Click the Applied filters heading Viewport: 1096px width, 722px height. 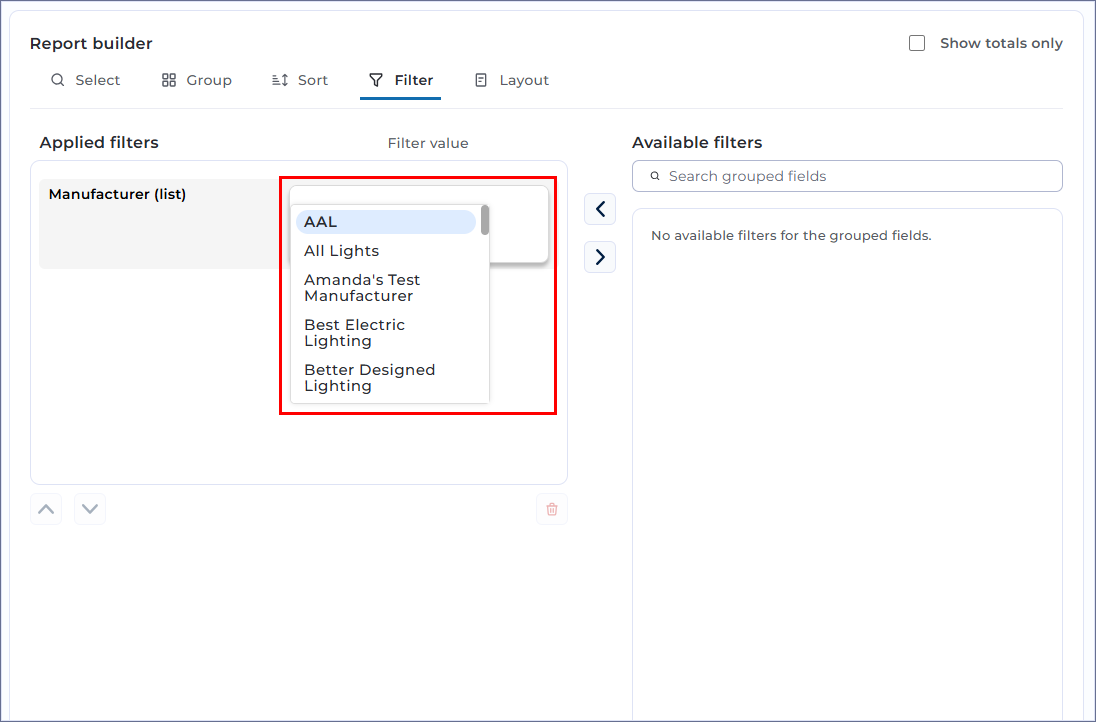click(99, 143)
